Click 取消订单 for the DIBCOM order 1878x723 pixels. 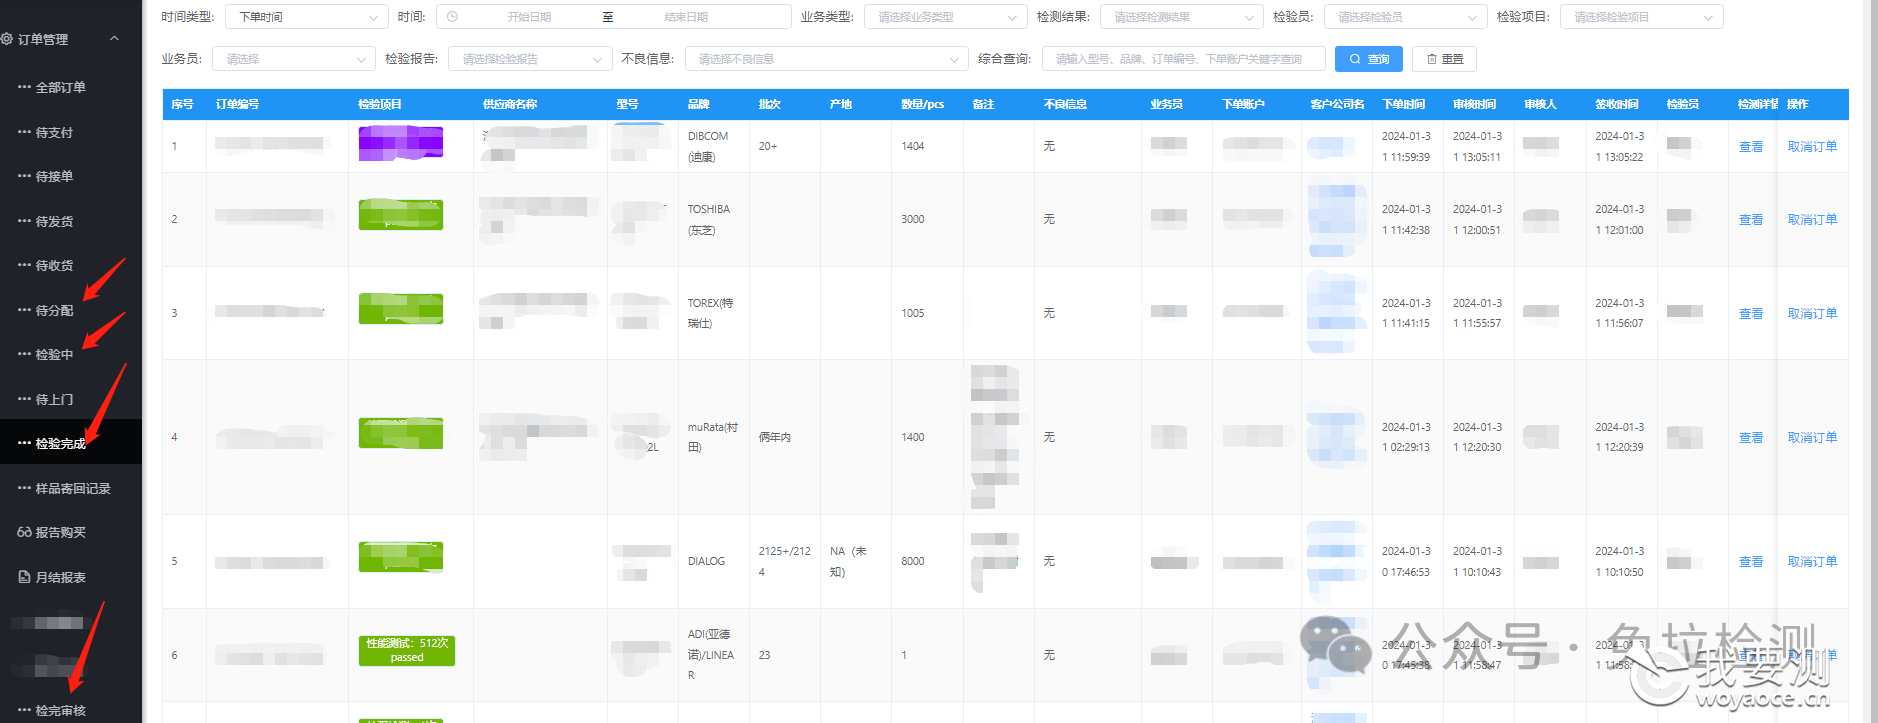tap(1812, 147)
